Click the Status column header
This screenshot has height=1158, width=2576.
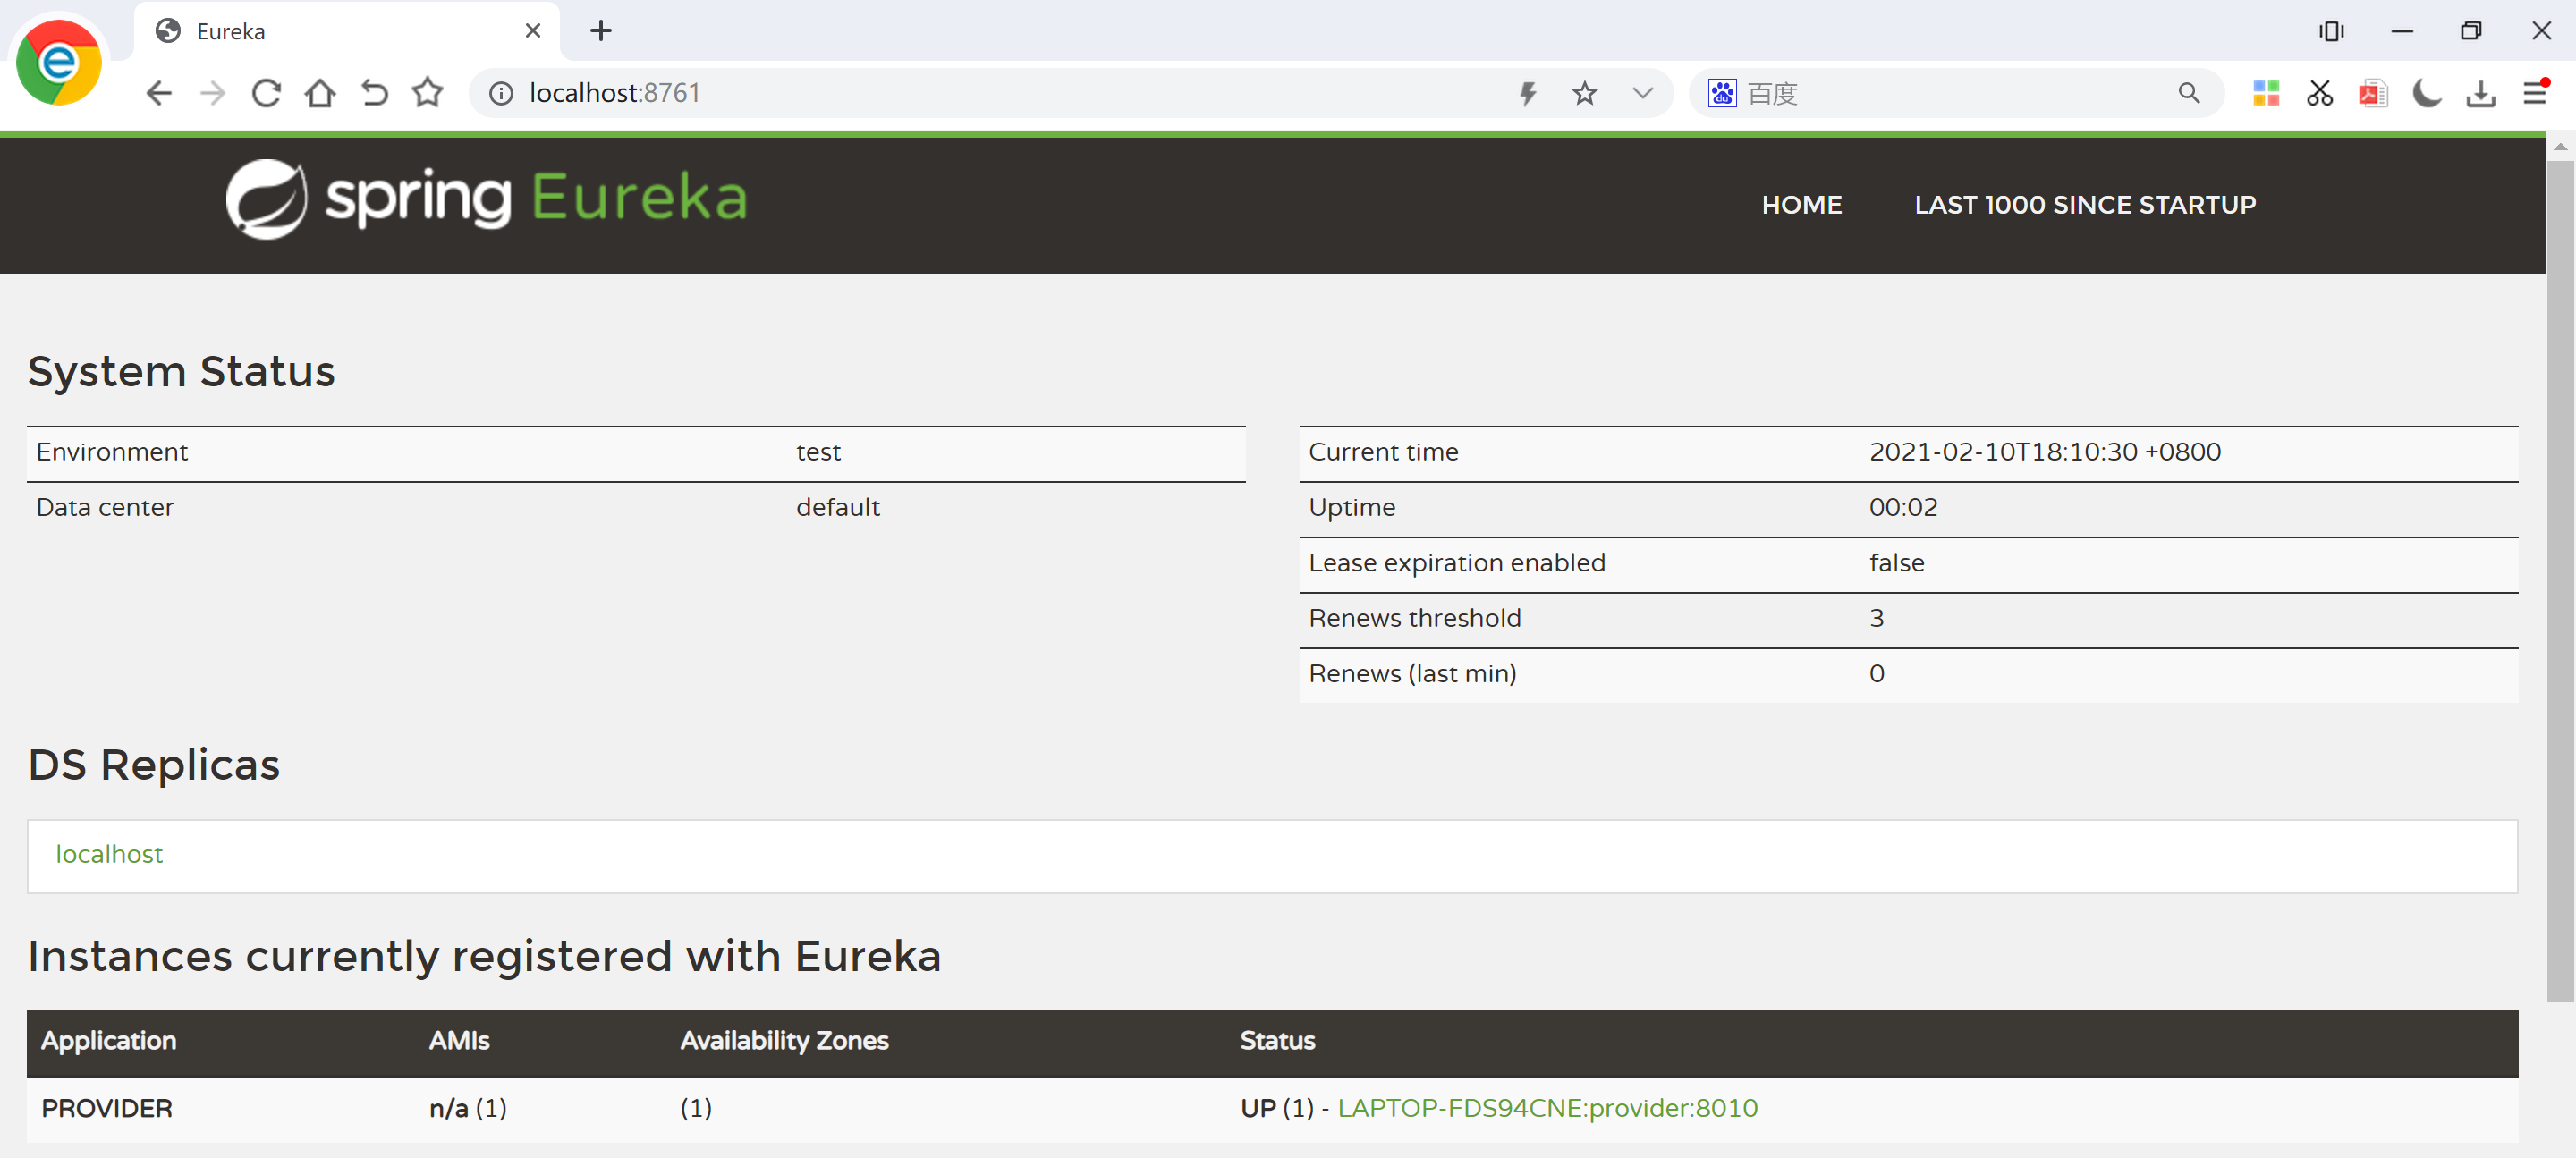[1277, 1041]
